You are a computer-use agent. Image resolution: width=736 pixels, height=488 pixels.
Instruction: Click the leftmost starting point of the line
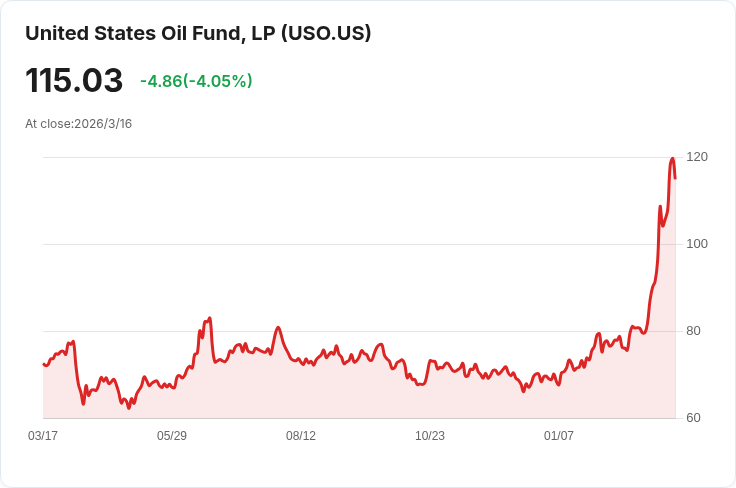(43, 364)
